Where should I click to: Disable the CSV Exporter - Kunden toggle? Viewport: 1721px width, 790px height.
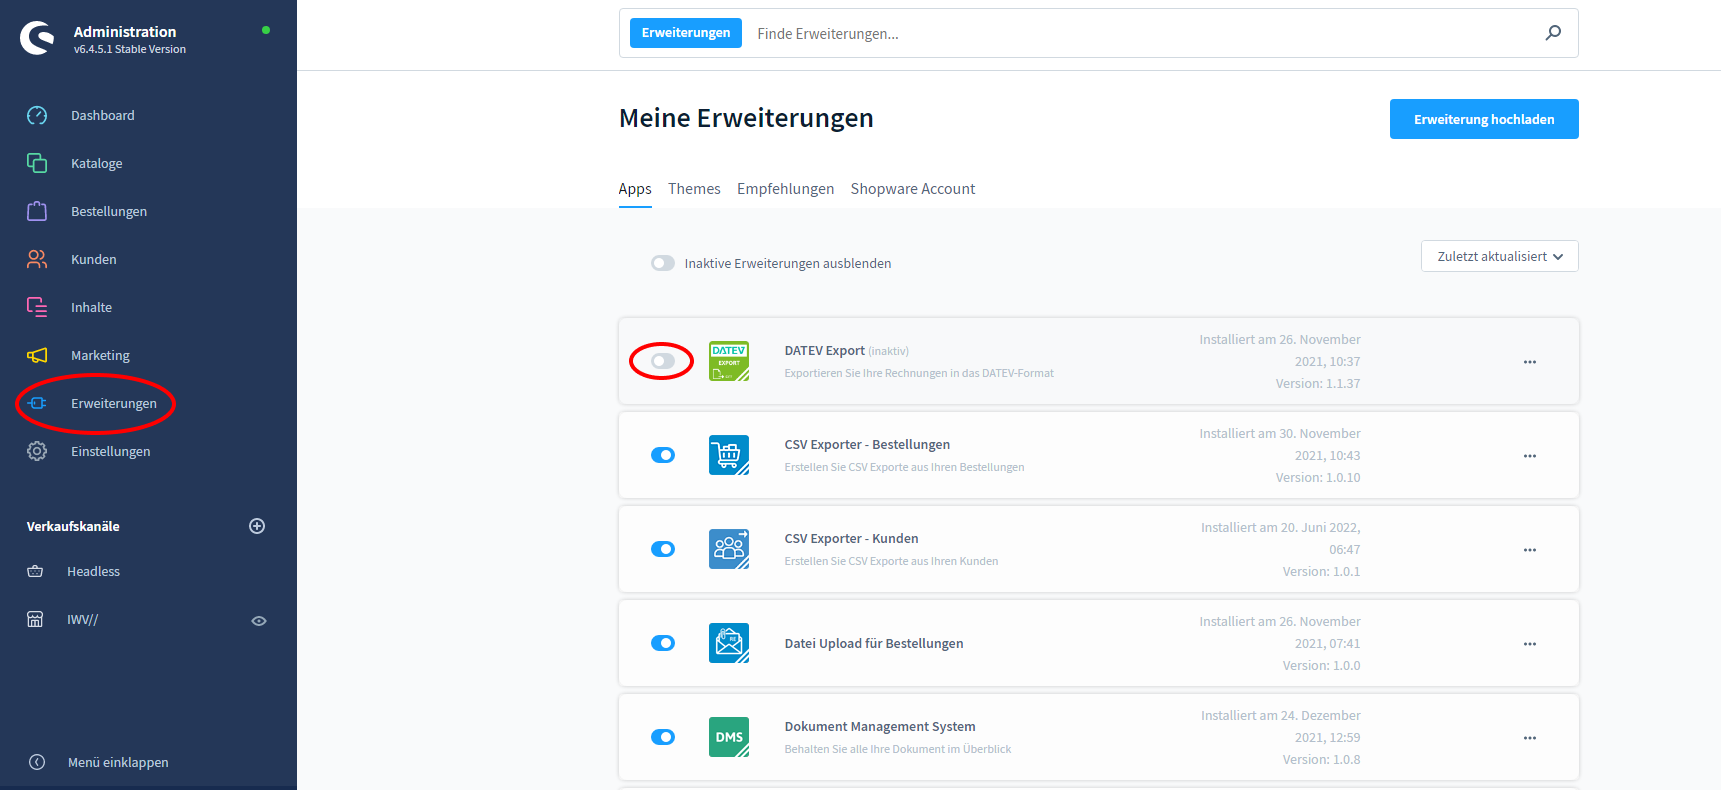[662, 549]
